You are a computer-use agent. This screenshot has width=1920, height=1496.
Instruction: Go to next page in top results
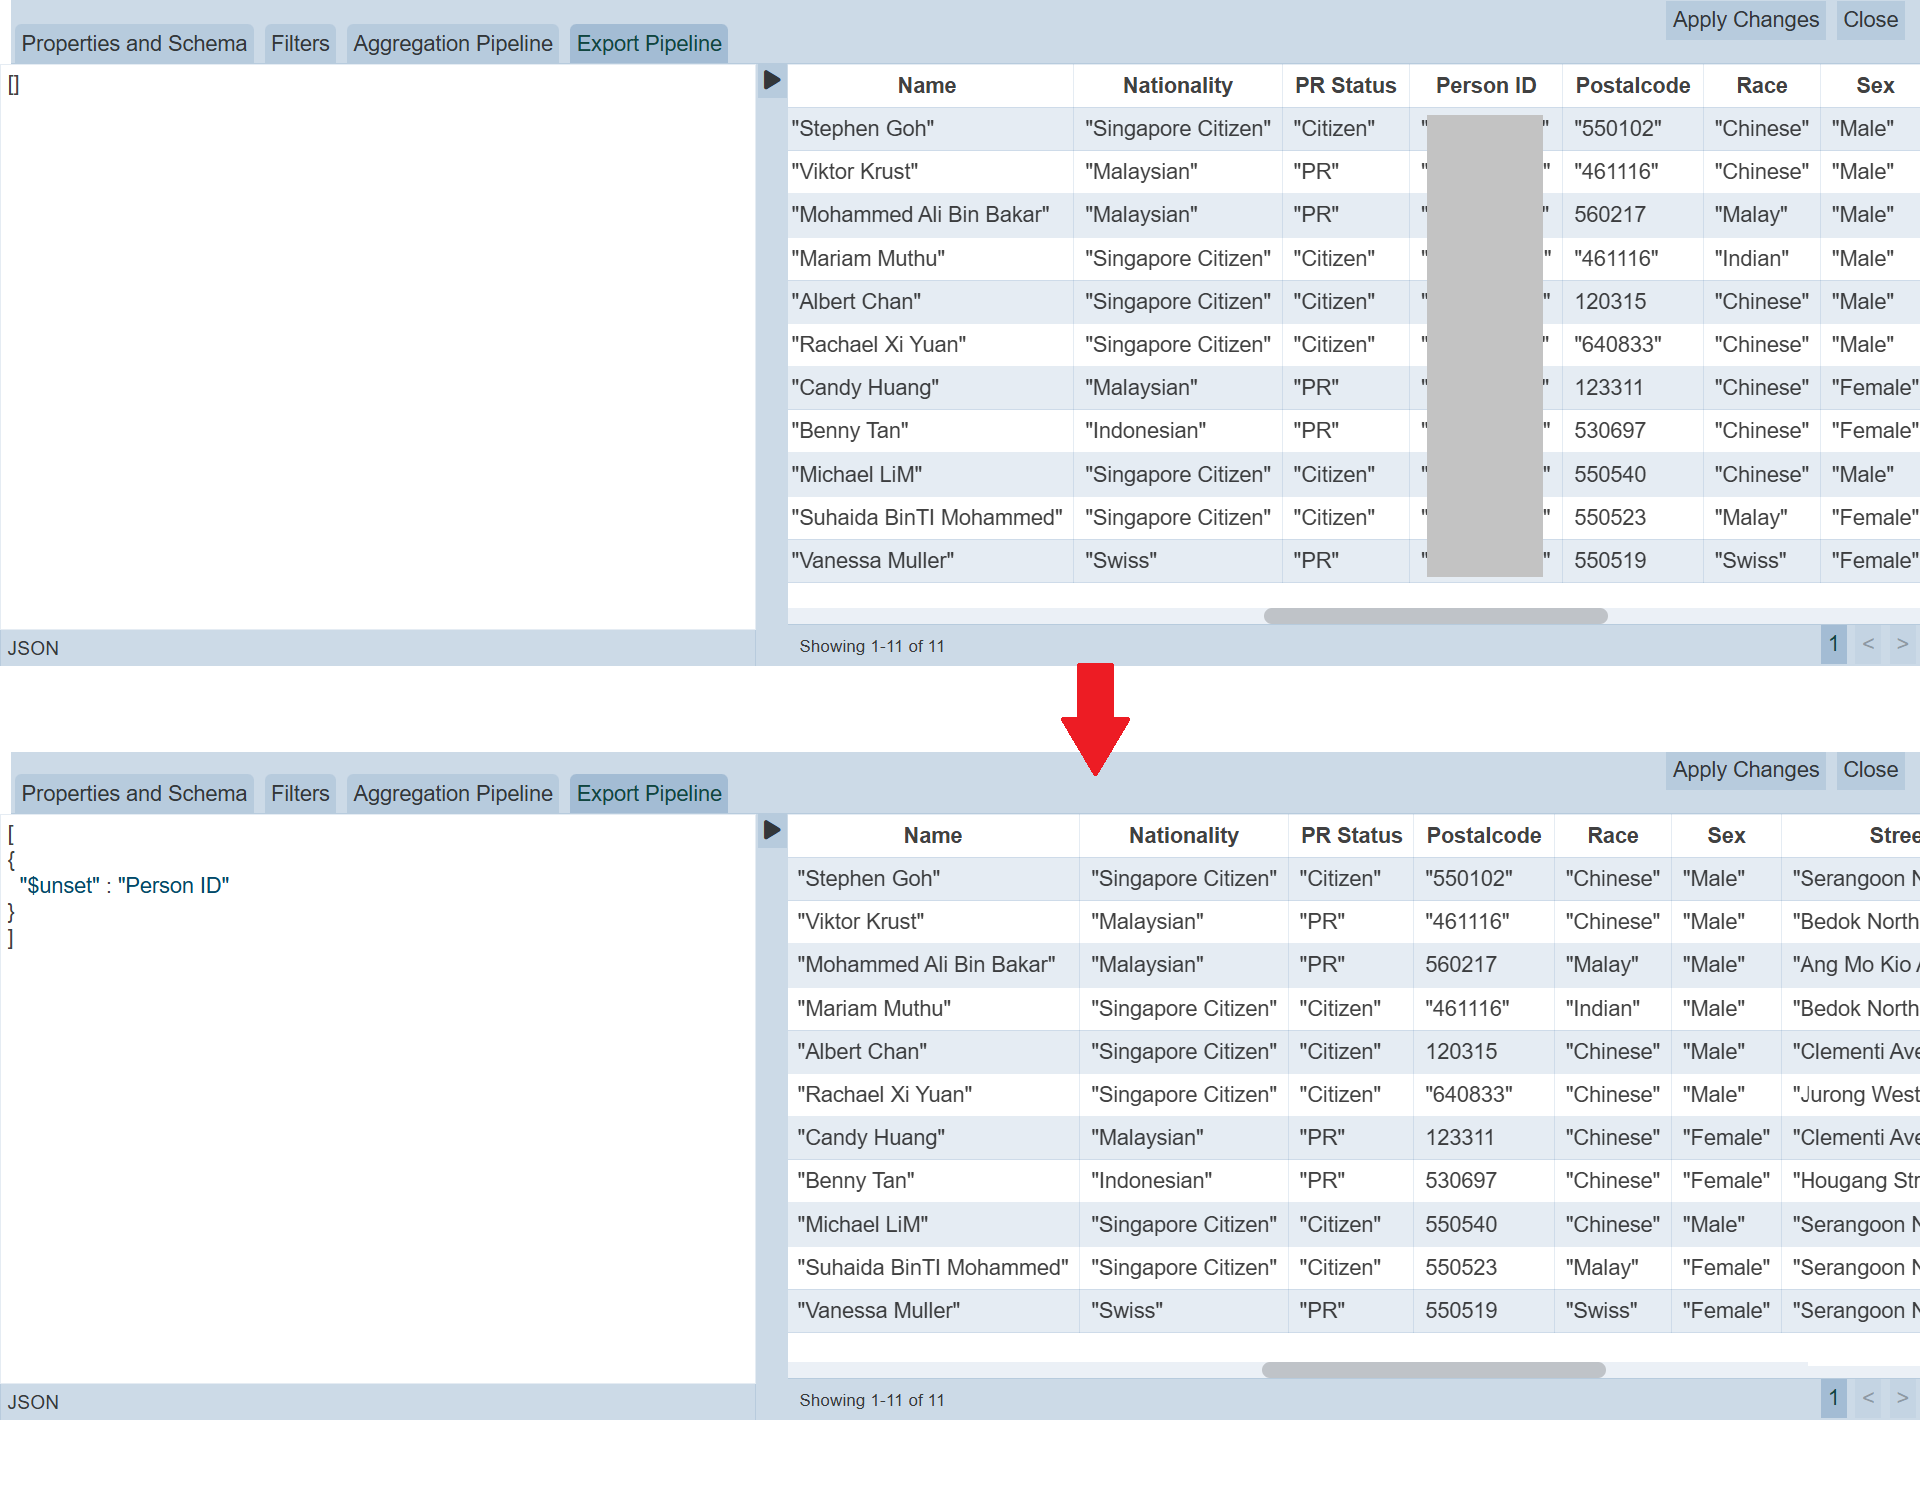click(x=1902, y=645)
